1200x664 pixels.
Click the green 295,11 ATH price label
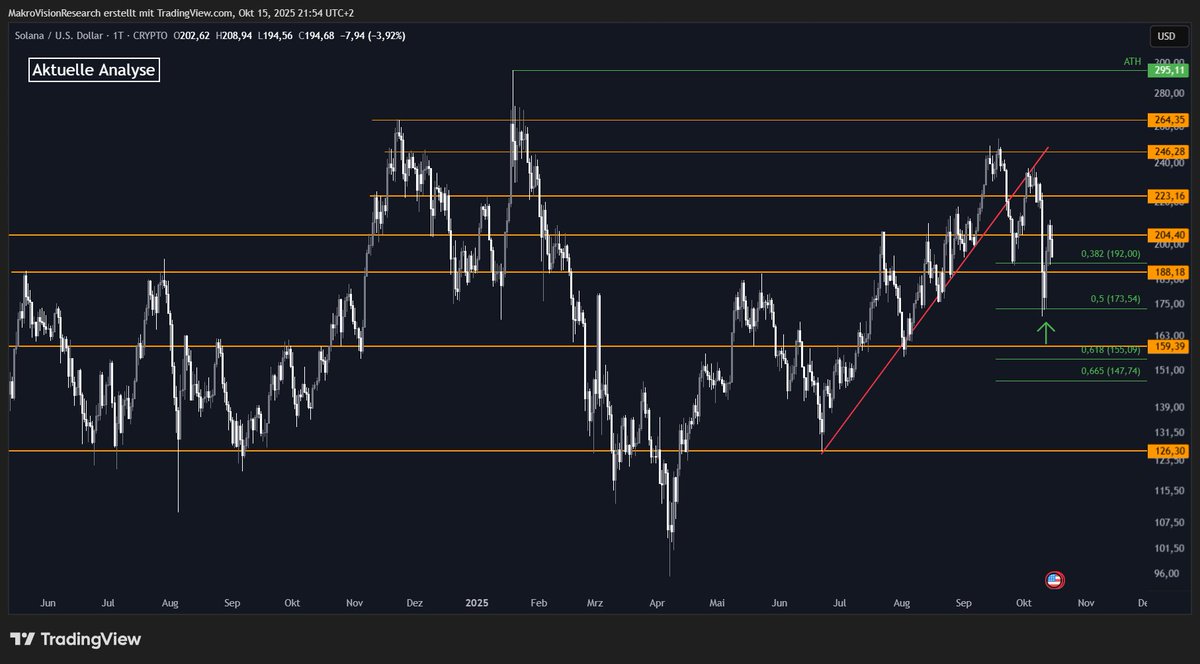pyautogui.click(x=1167, y=70)
